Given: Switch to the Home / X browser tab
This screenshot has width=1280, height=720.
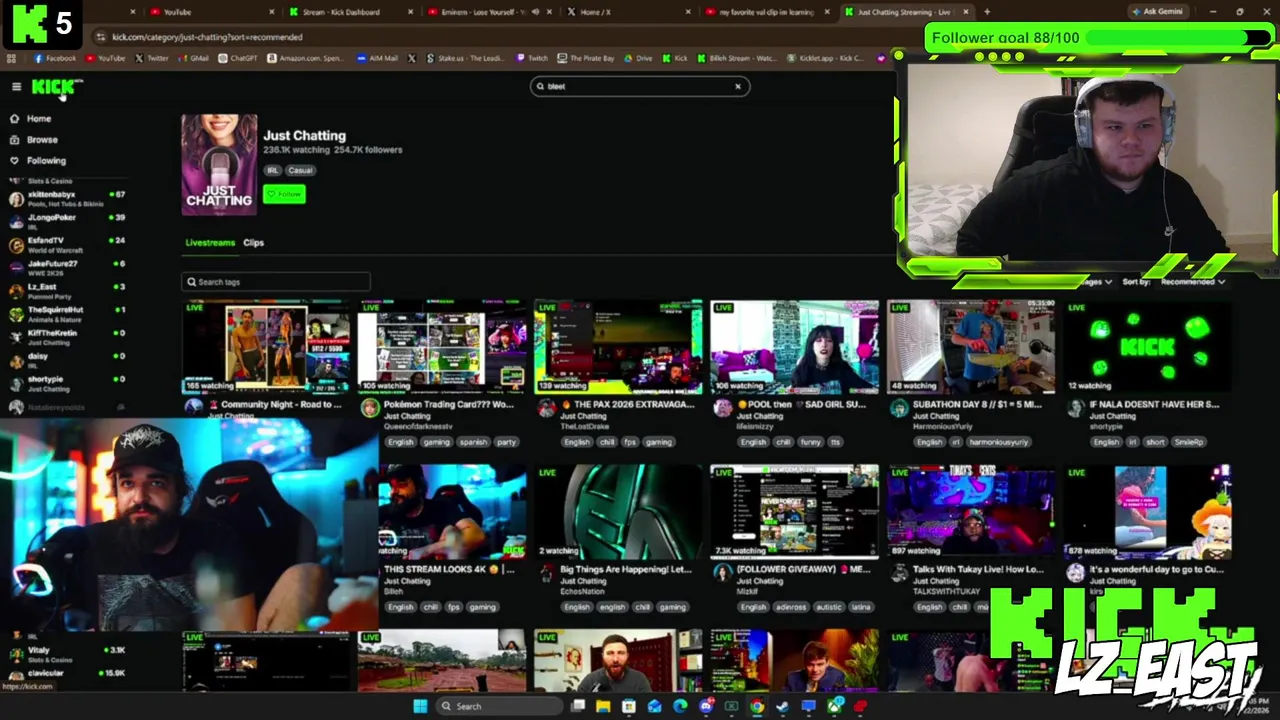Looking at the screenshot, I should coord(625,12).
